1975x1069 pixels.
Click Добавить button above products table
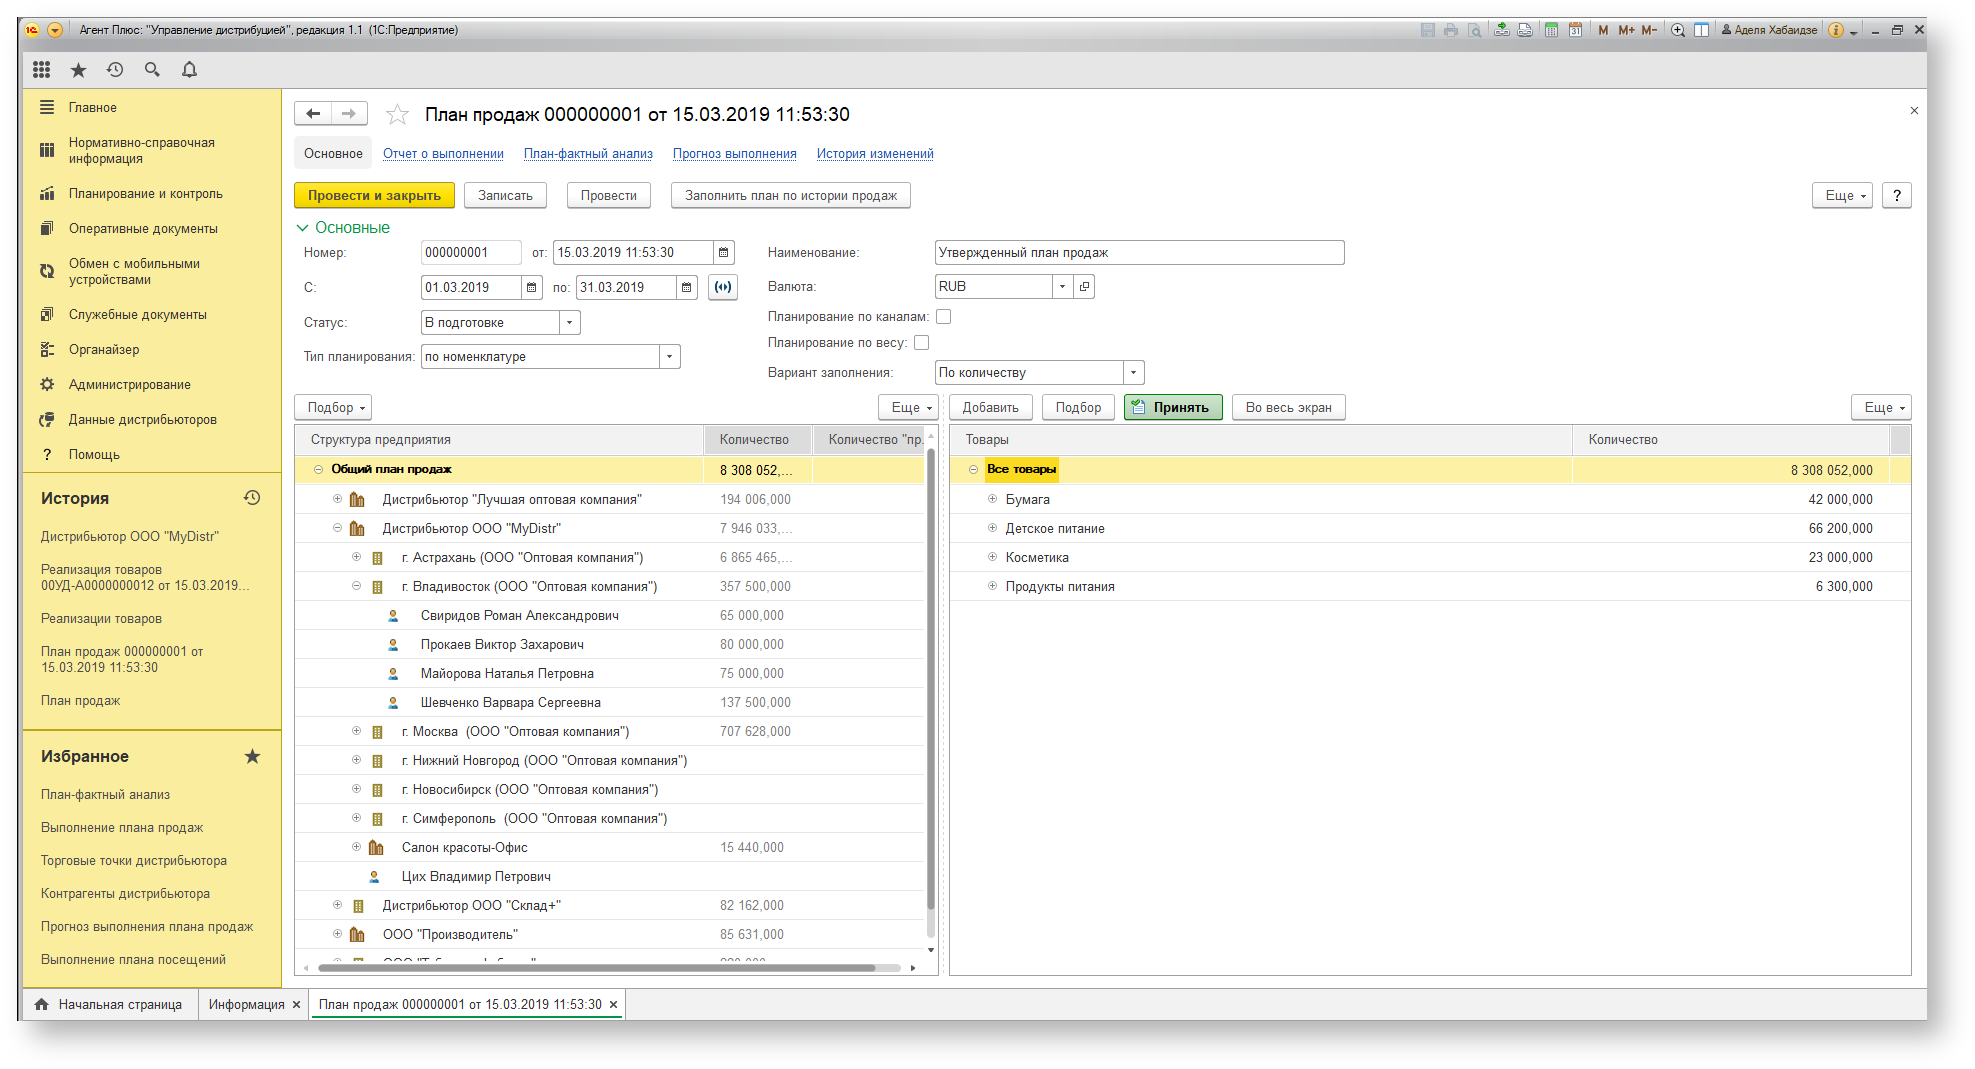coord(990,407)
